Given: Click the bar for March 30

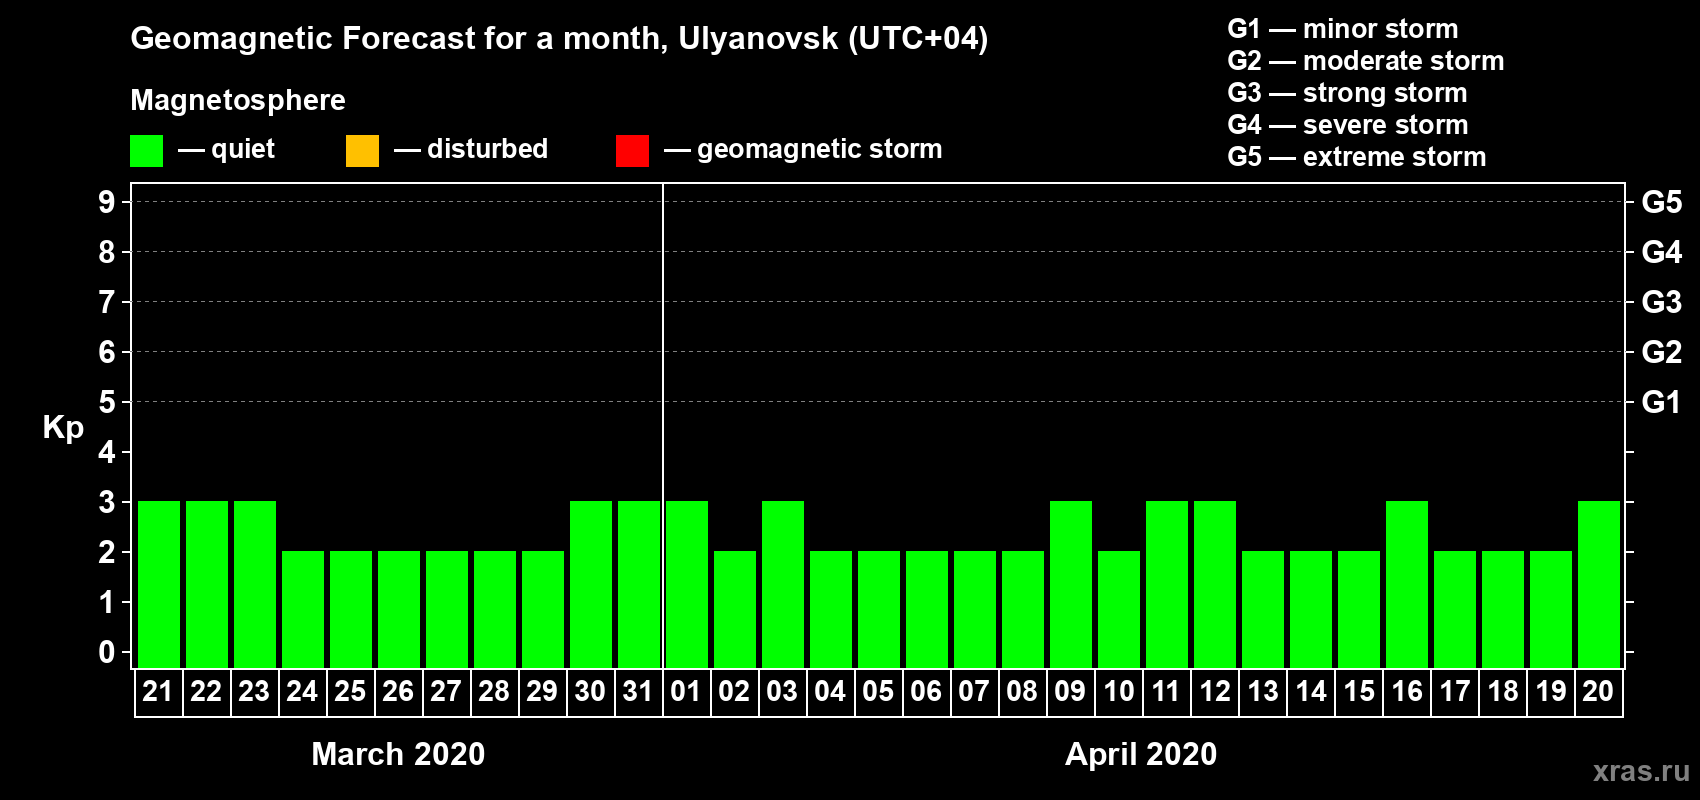Looking at the screenshot, I should [591, 584].
